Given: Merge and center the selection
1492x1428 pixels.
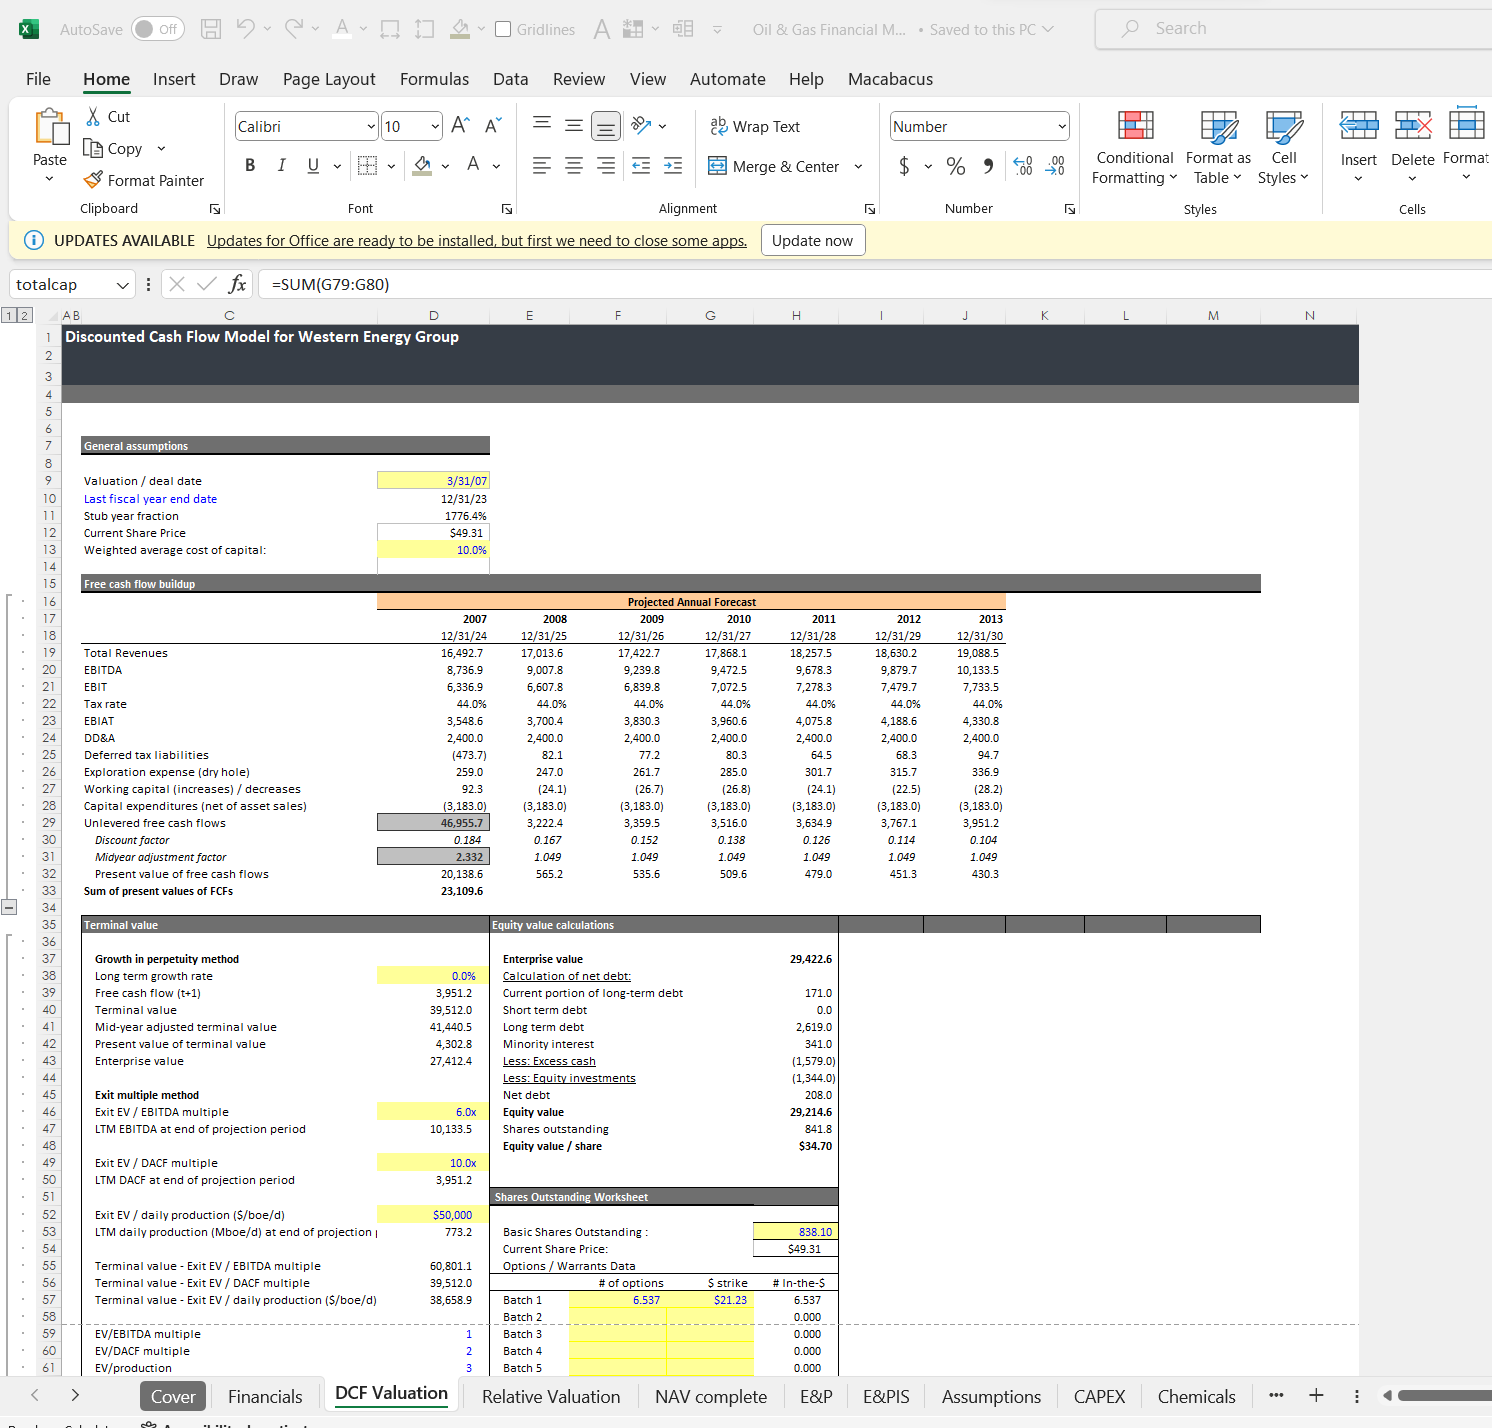Looking at the screenshot, I should pyautogui.click(x=774, y=166).
